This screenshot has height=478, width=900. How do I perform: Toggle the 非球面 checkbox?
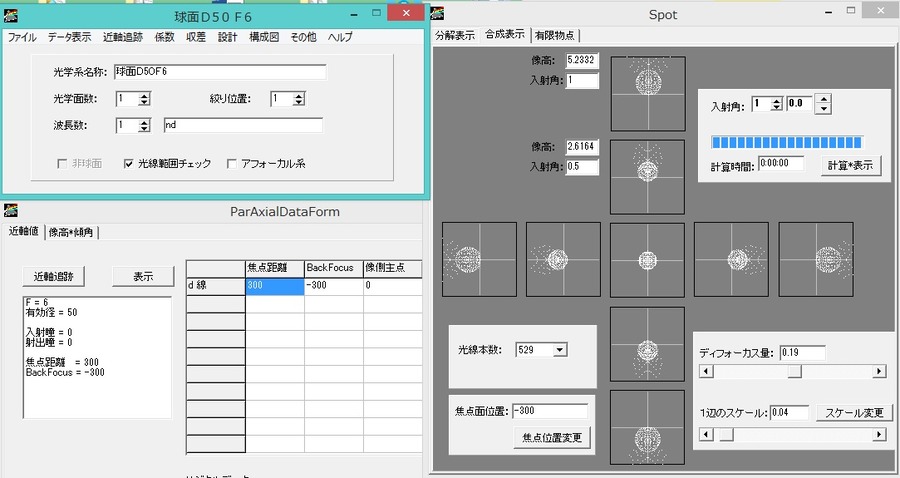(x=63, y=164)
